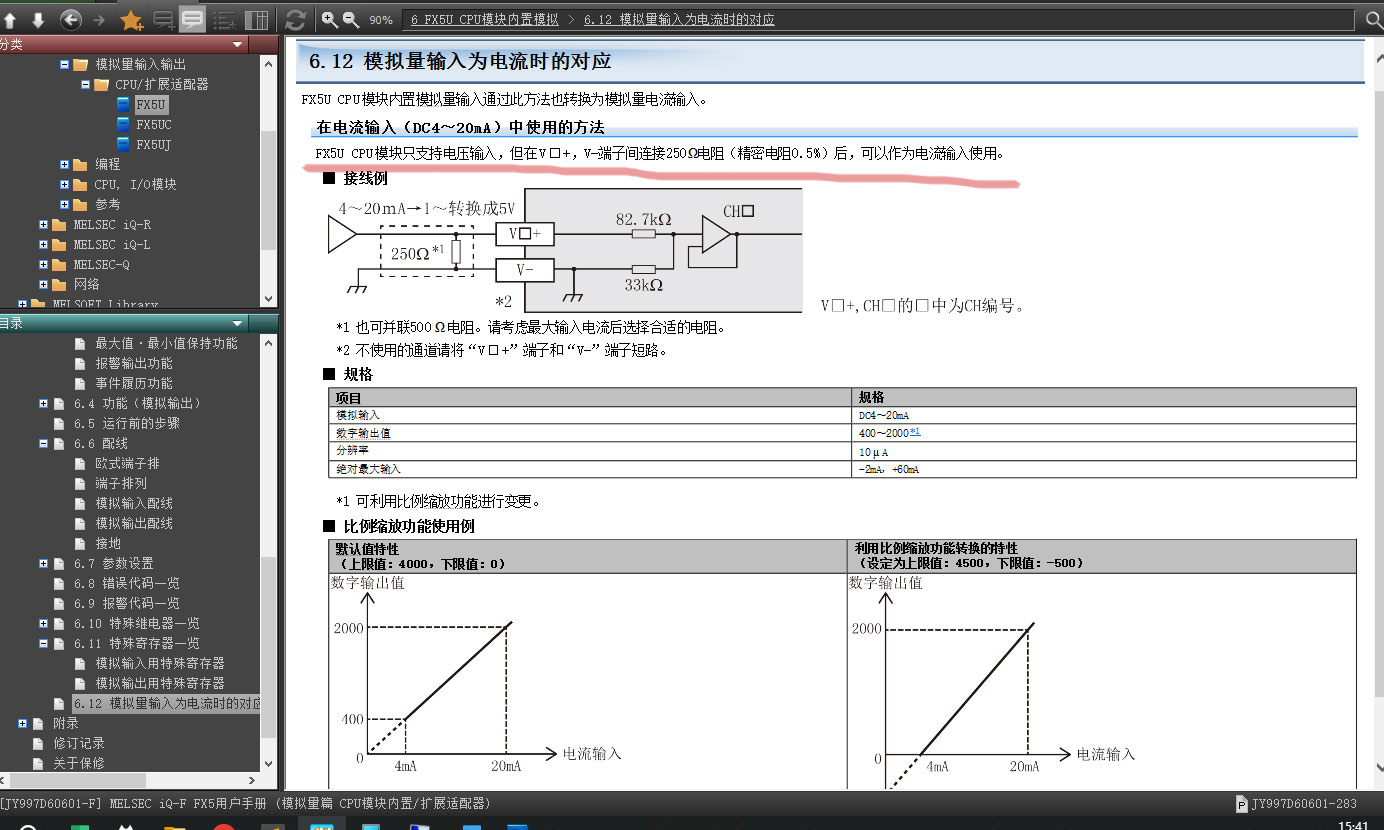Open the 分类 panel dropdown arrow
This screenshot has width=1384, height=830.
click(238, 44)
